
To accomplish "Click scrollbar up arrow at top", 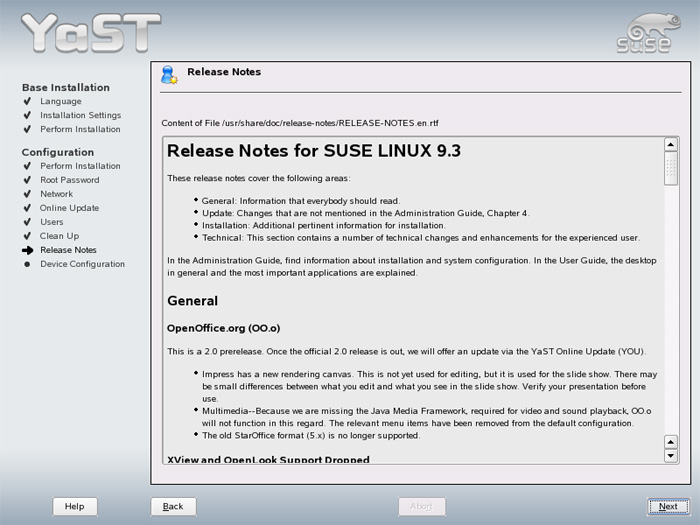I will [x=671, y=145].
